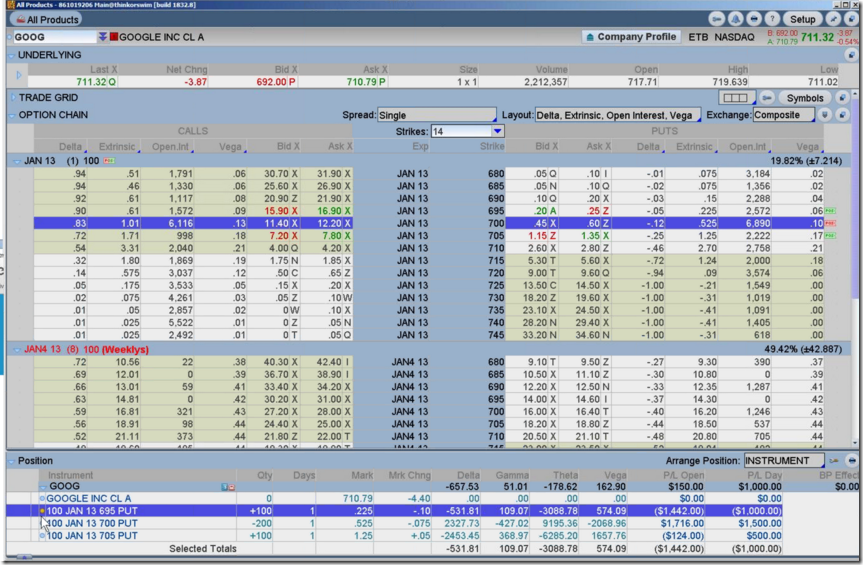Image resolution: width=863 pixels, height=565 pixels.
Task: Open help question mark icon
Action: coord(772,19)
